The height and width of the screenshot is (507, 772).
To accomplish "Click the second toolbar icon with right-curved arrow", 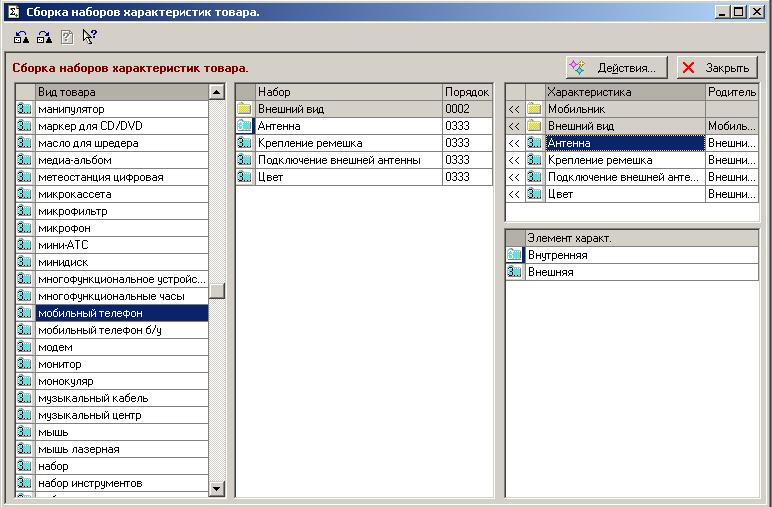I will point(44,38).
